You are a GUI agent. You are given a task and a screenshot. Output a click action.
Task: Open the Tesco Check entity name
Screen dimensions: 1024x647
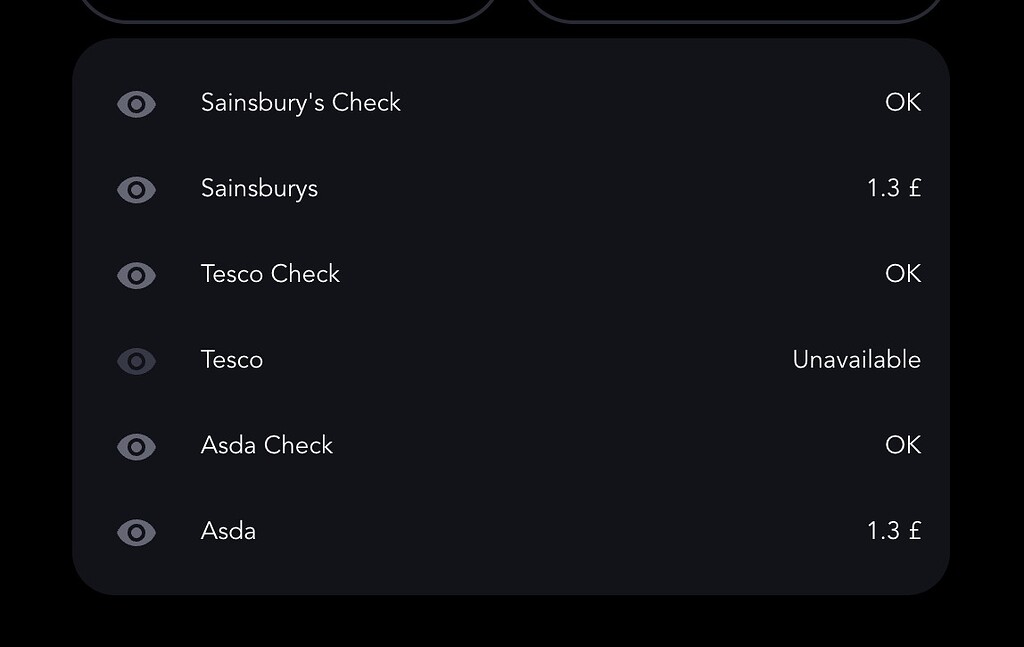coord(270,275)
